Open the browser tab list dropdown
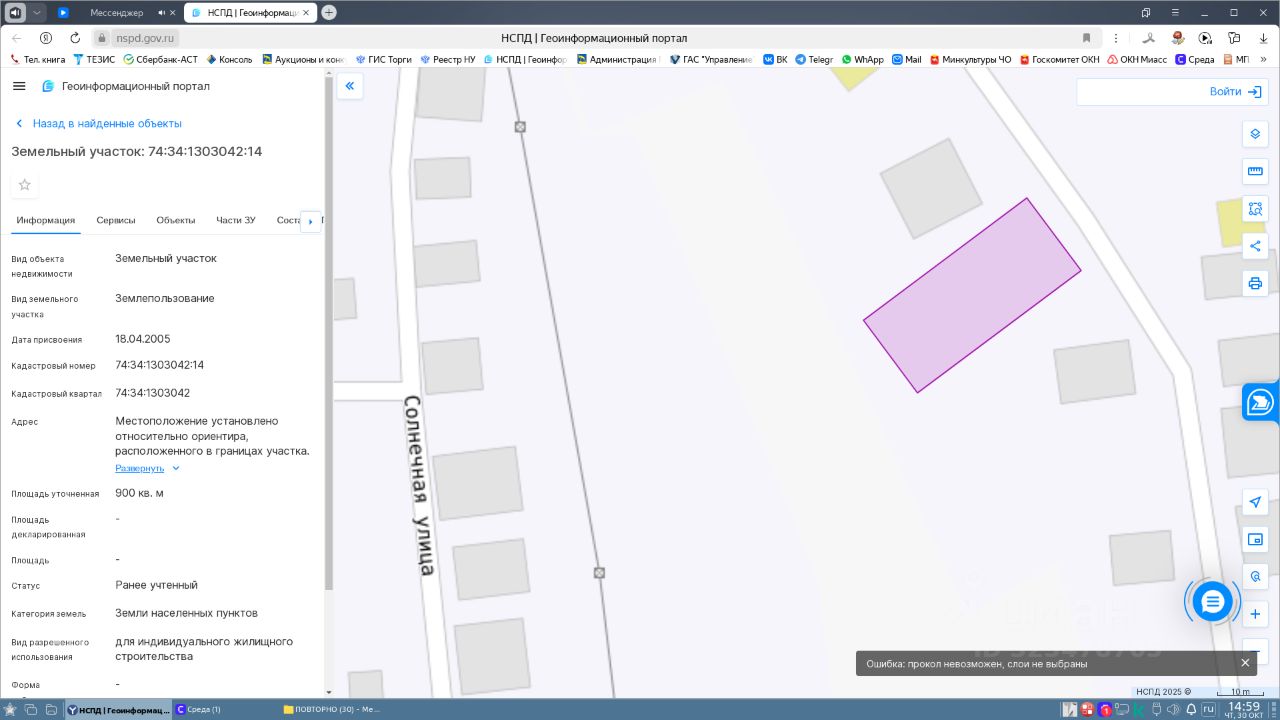 pos(37,12)
